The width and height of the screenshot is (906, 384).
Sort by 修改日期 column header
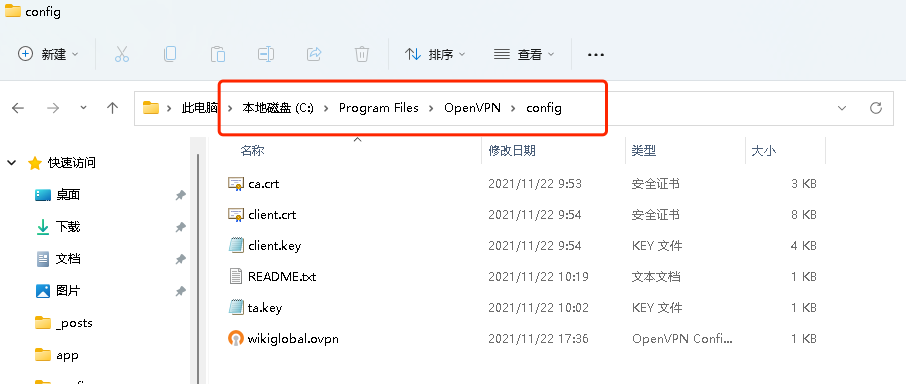click(x=512, y=151)
